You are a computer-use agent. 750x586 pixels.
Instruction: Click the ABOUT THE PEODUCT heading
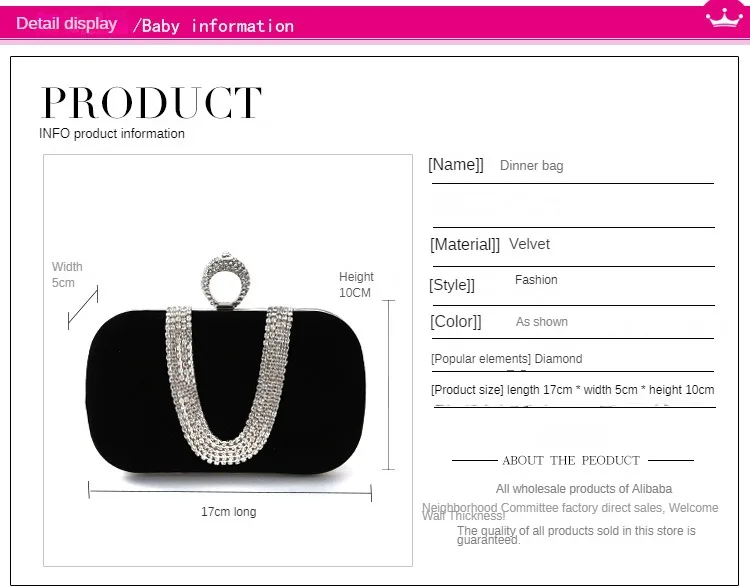click(x=571, y=461)
